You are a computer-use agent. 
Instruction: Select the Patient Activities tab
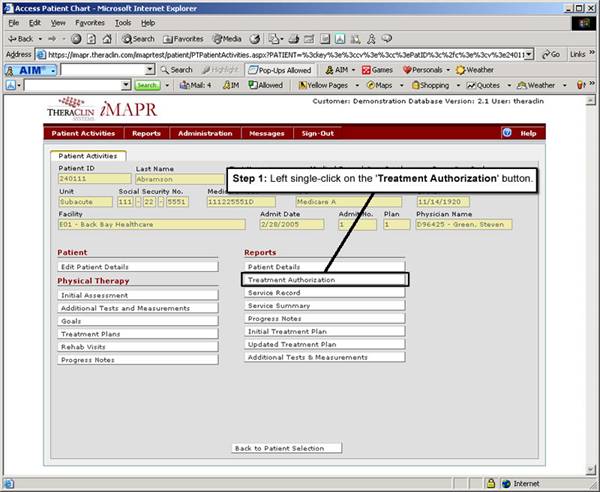click(86, 156)
